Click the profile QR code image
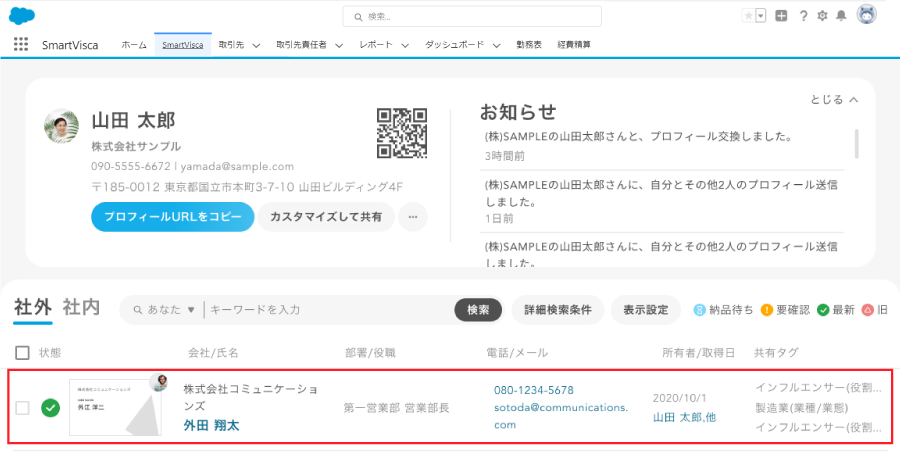The image size is (900, 456). 402,133
